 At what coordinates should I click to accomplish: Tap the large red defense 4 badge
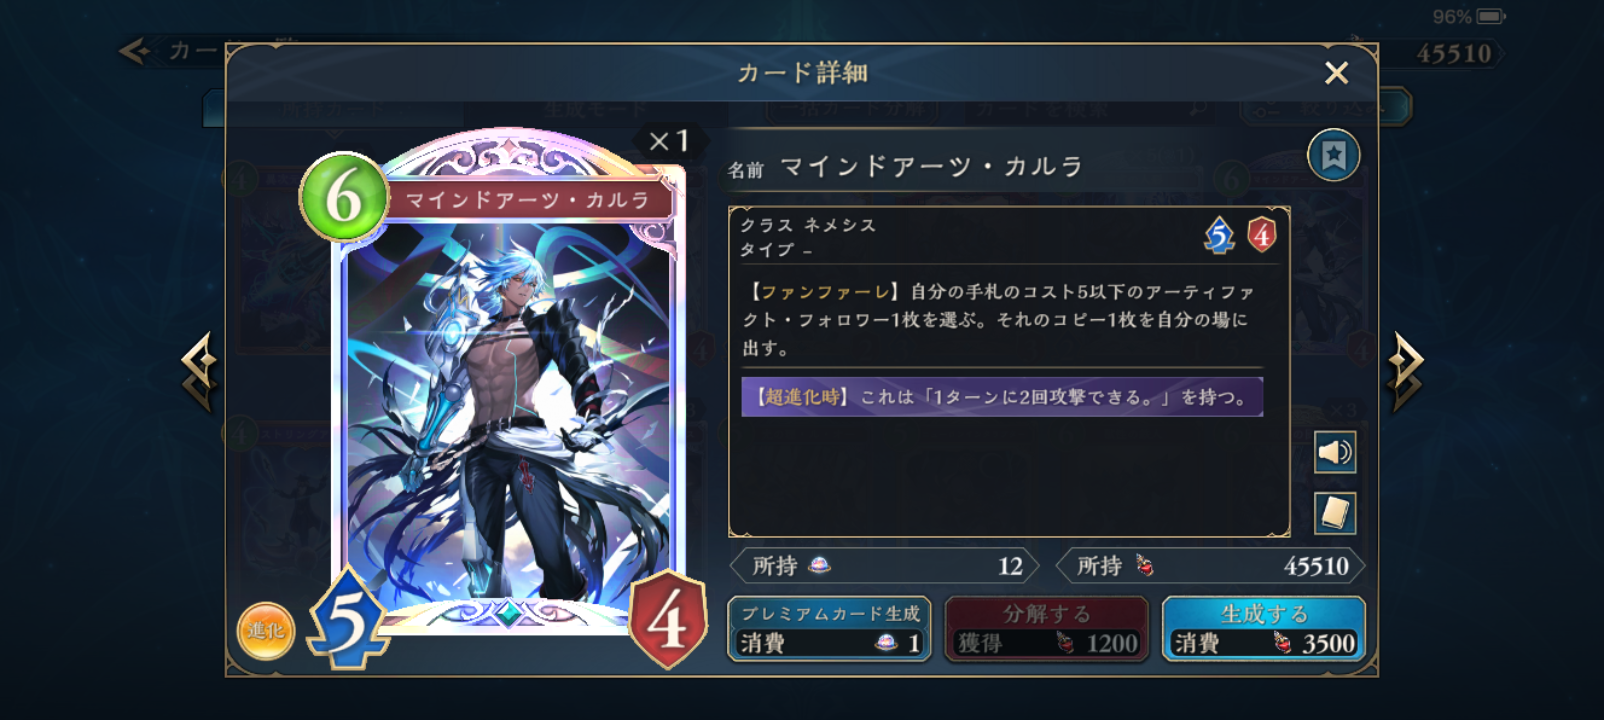tap(669, 619)
